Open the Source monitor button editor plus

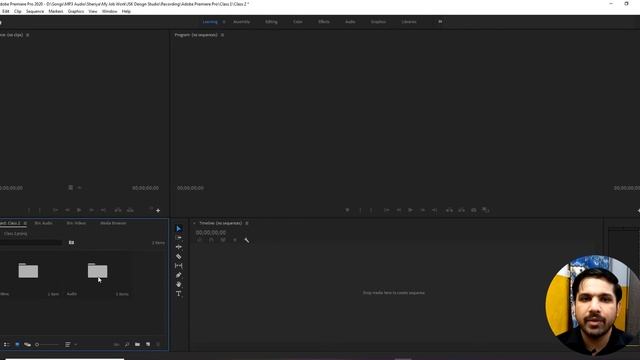(x=158, y=211)
